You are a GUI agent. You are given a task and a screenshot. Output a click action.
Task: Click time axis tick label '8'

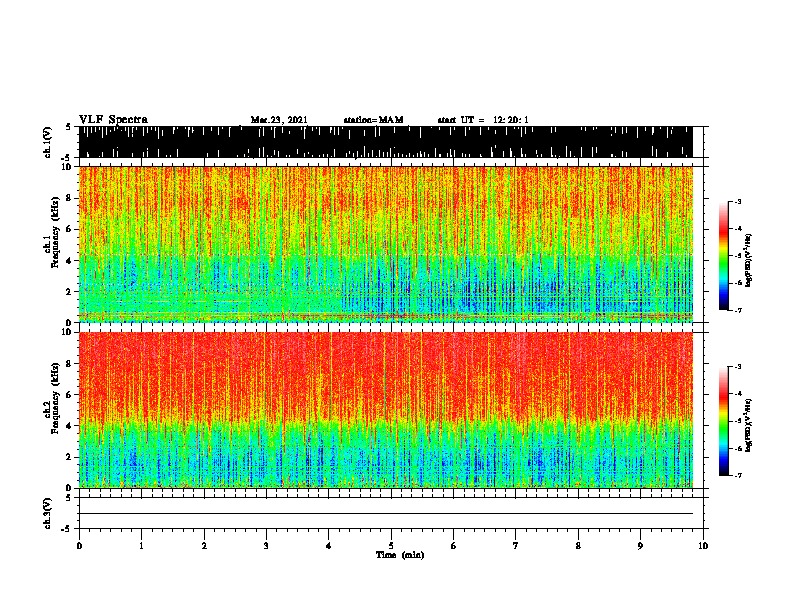[578, 546]
